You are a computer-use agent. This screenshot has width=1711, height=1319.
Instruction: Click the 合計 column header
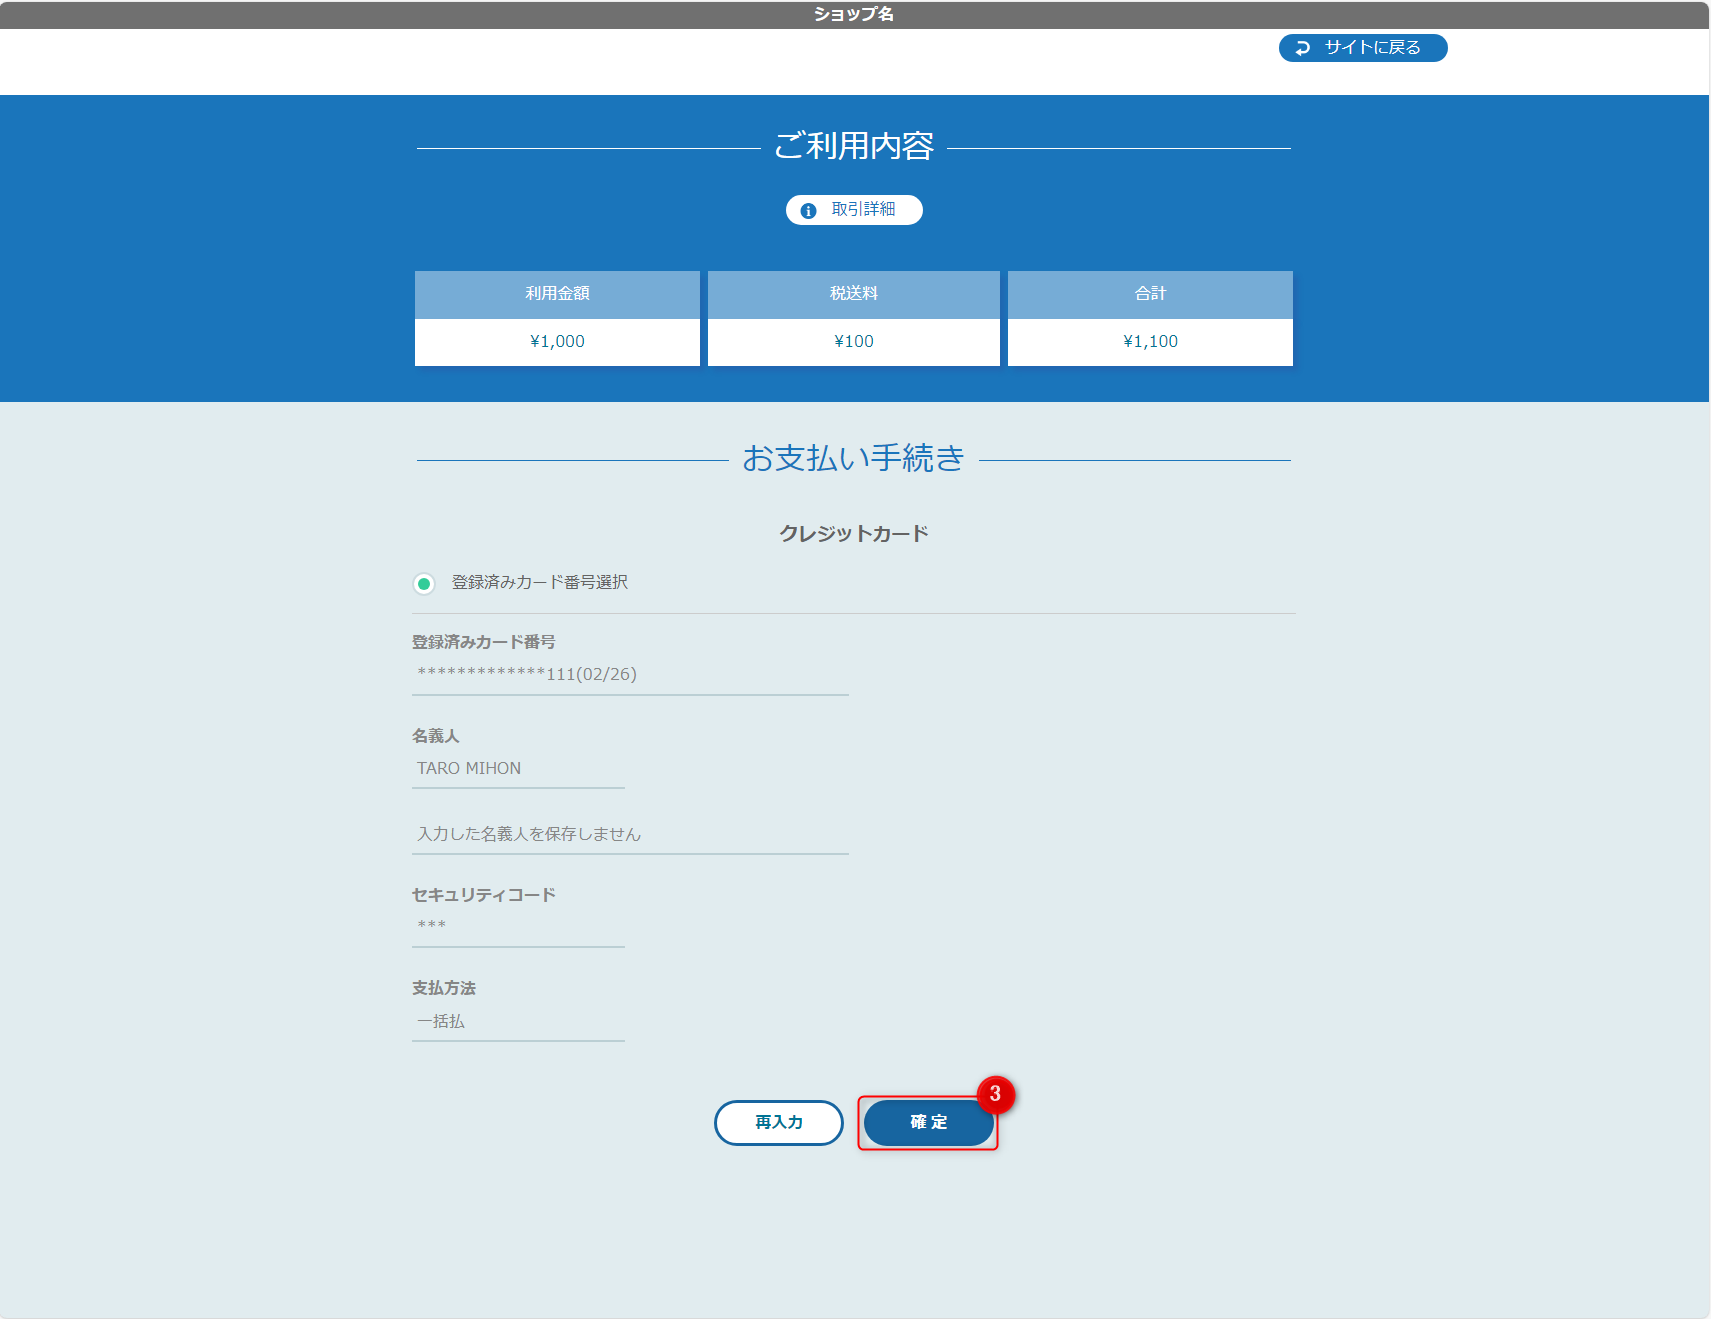[1149, 294]
